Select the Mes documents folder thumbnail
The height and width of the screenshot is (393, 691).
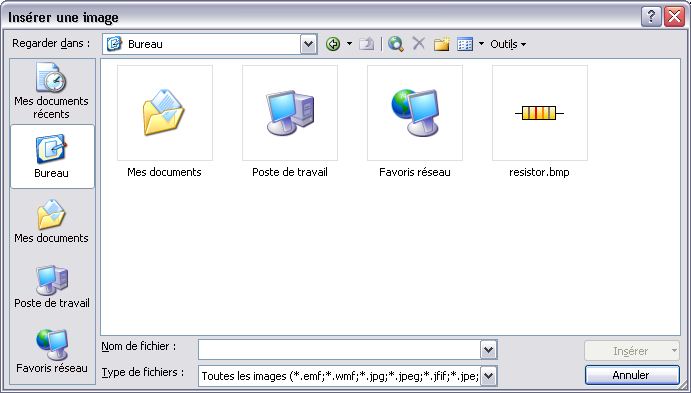tap(165, 113)
